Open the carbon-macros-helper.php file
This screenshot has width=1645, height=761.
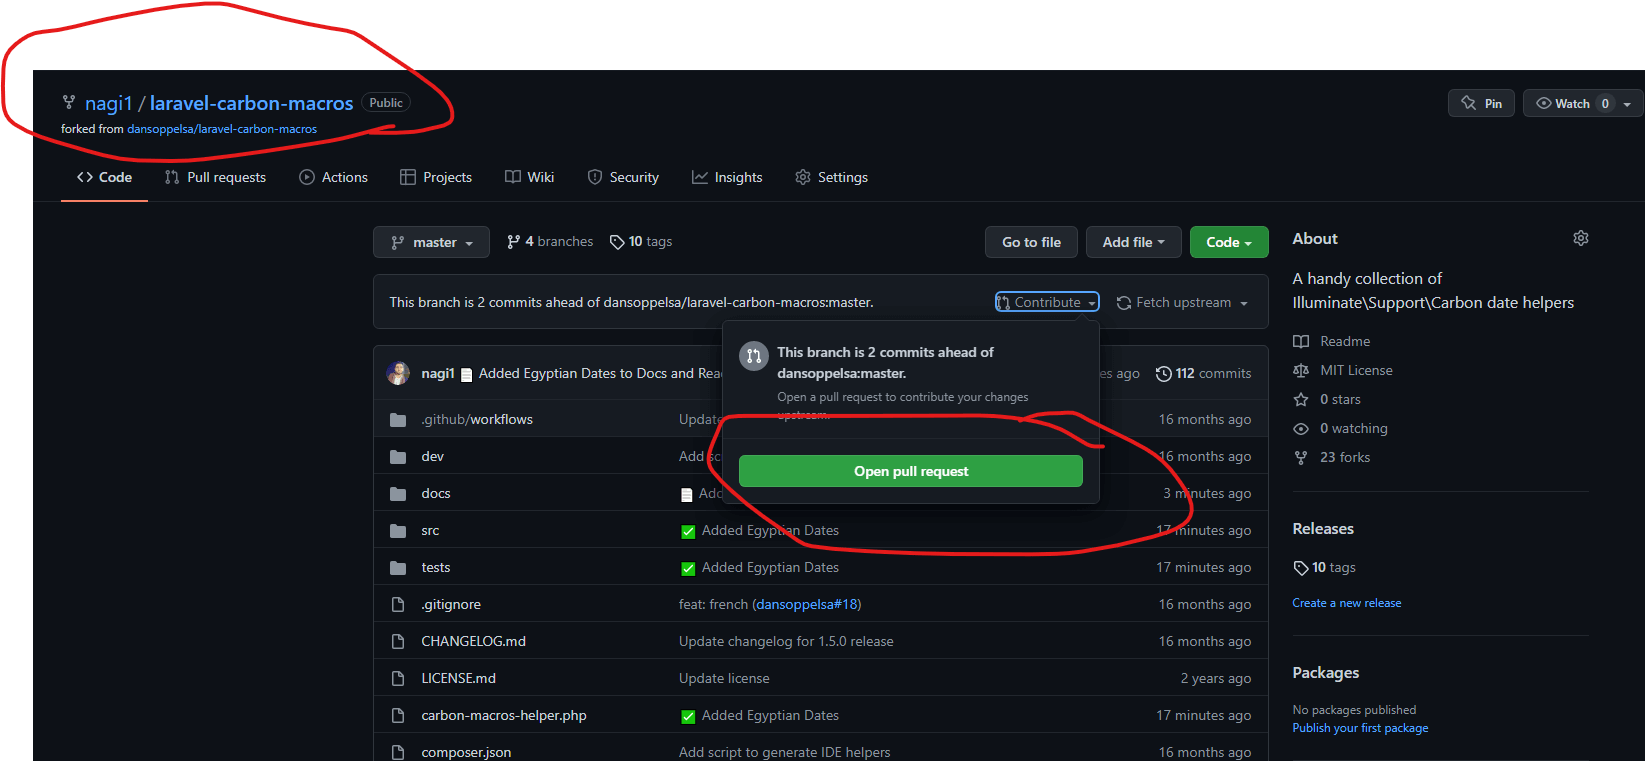tap(504, 715)
